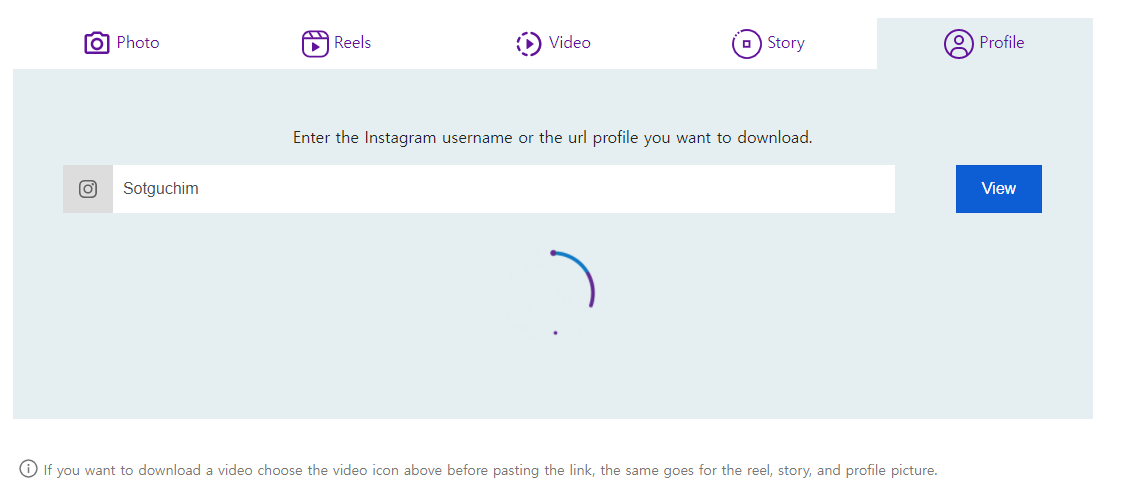Click the Story circle icon
This screenshot has width=1123, height=478.
pos(746,44)
